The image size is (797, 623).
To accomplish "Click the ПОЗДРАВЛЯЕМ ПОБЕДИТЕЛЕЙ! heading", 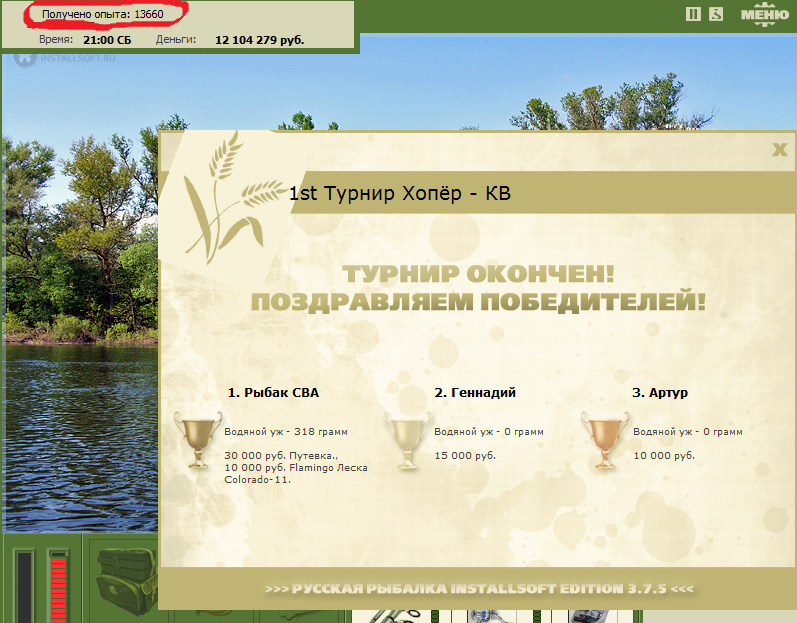I will tap(478, 301).
